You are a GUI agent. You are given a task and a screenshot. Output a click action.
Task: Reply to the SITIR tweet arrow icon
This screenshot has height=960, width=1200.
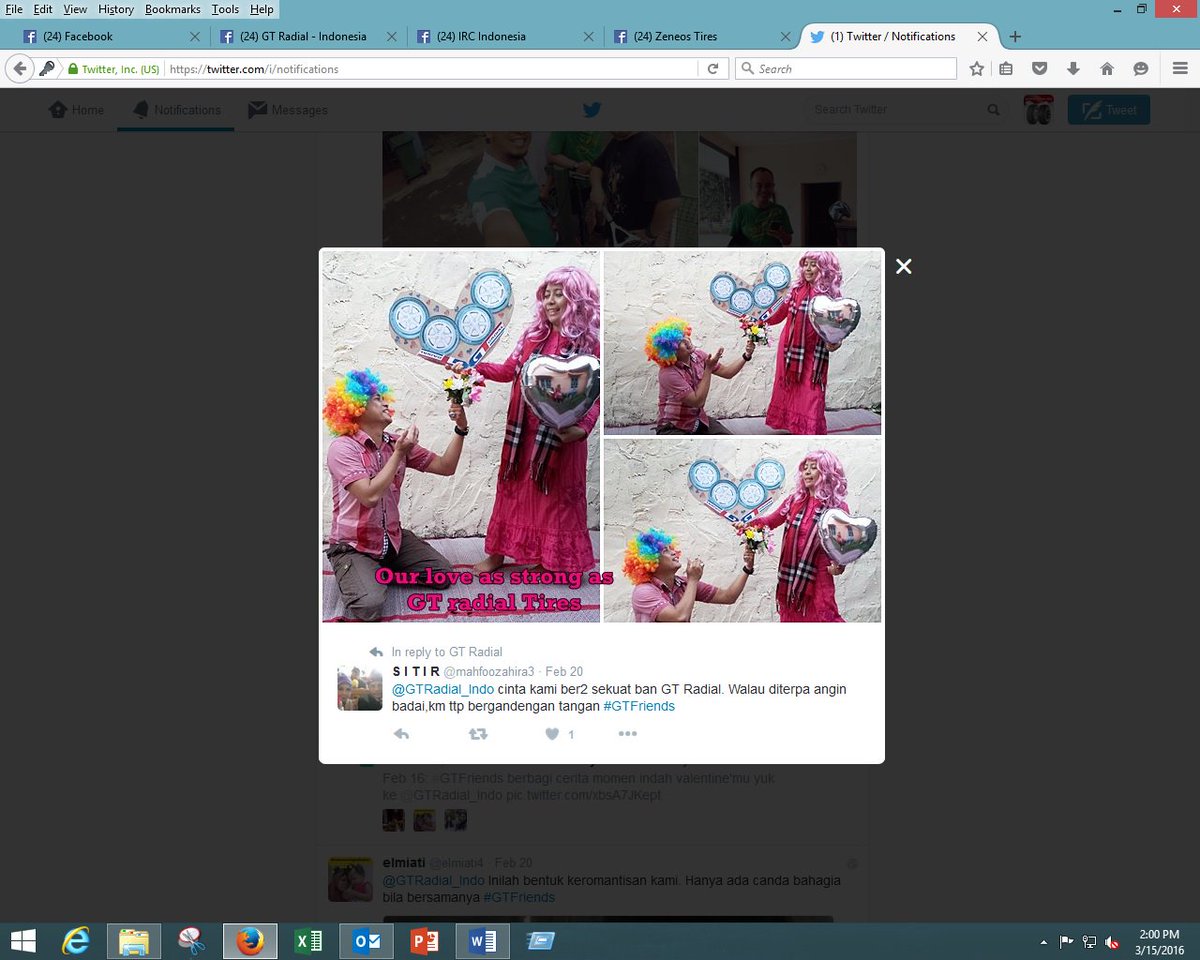pyautogui.click(x=401, y=734)
